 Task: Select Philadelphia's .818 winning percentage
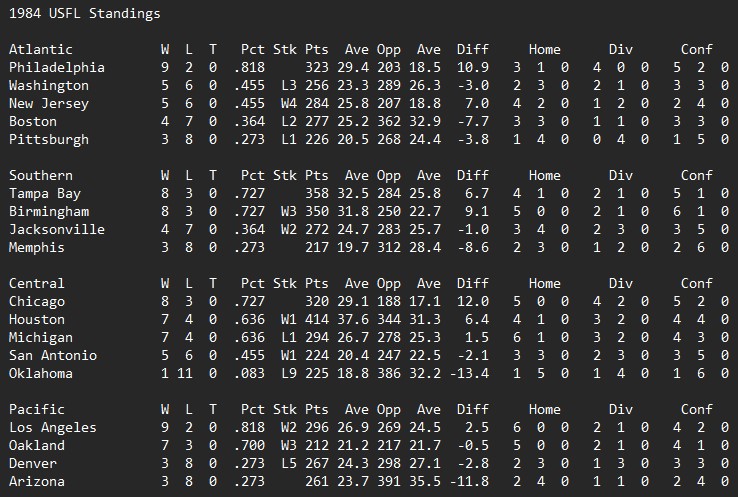click(x=250, y=68)
